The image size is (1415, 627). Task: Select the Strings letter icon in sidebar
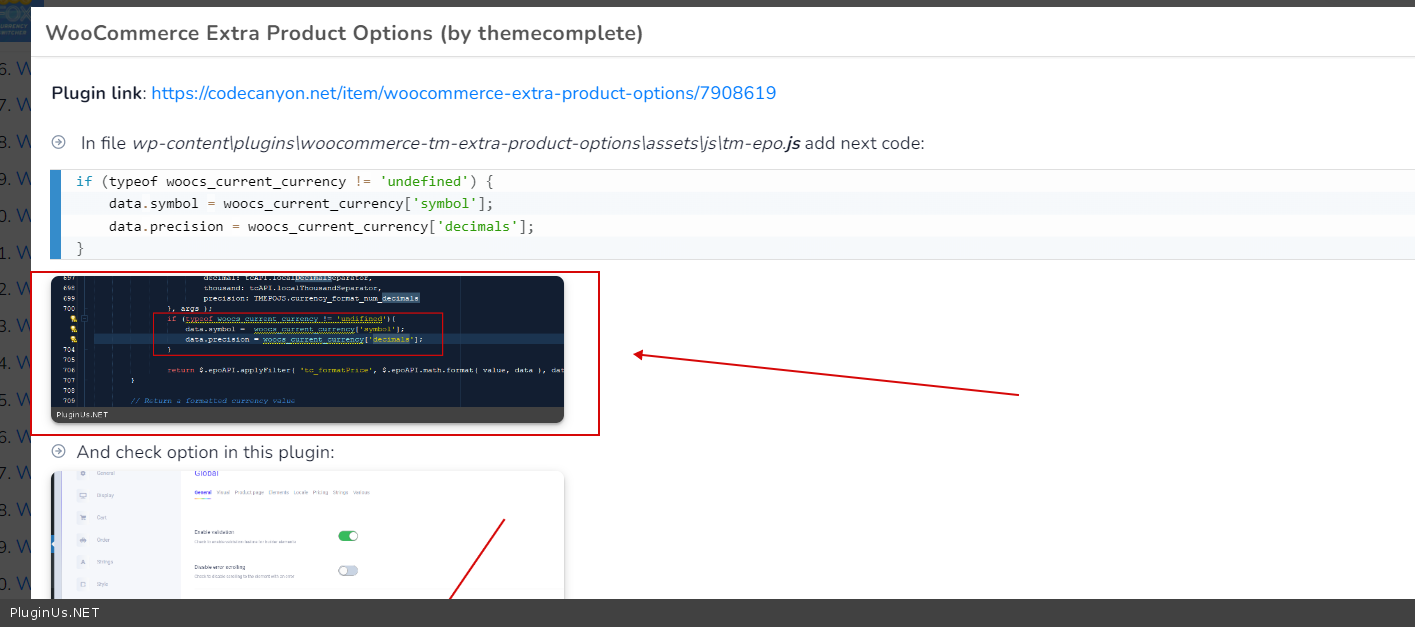coord(83,562)
